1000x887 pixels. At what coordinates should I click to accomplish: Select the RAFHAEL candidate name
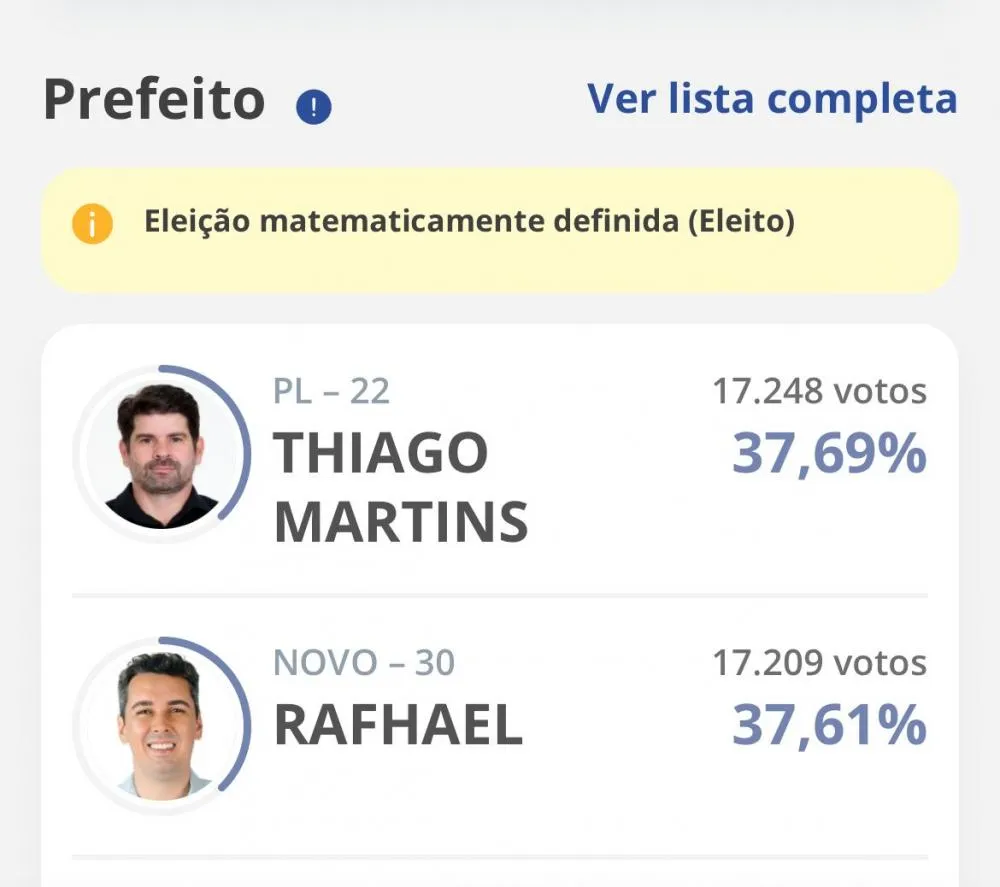[x=399, y=725]
